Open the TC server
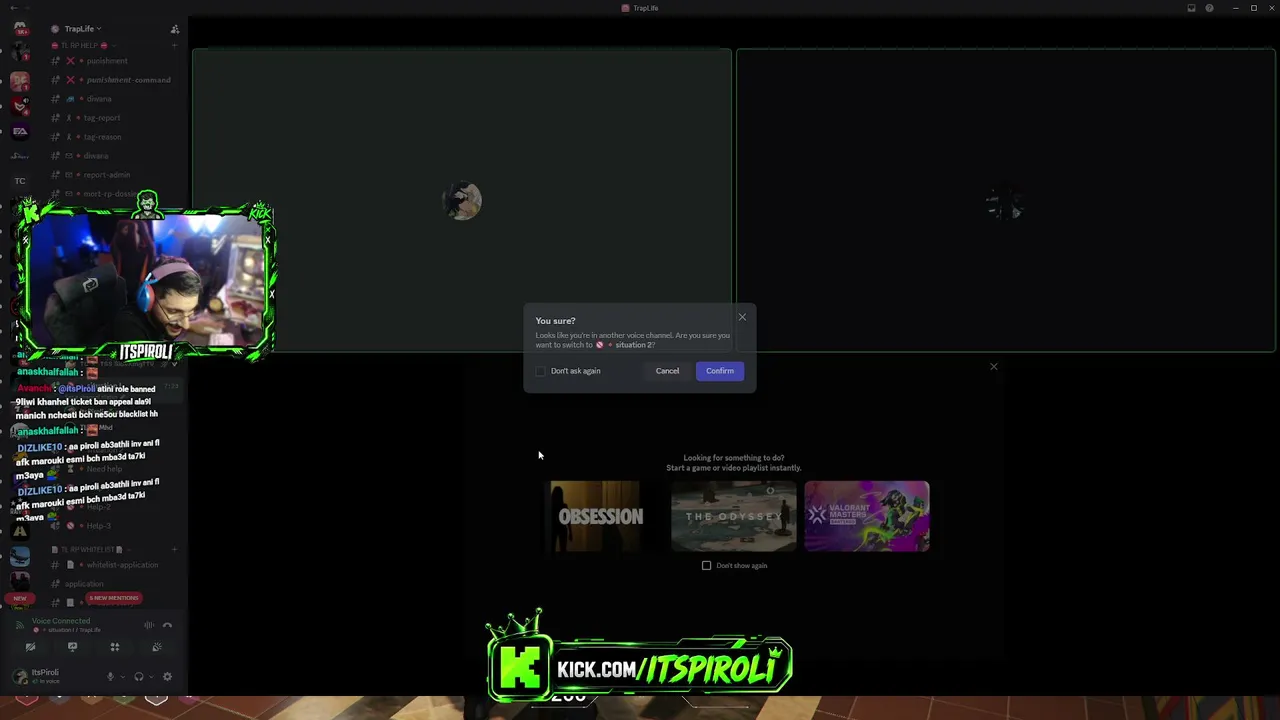This screenshot has width=1280, height=720. (x=20, y=181)
